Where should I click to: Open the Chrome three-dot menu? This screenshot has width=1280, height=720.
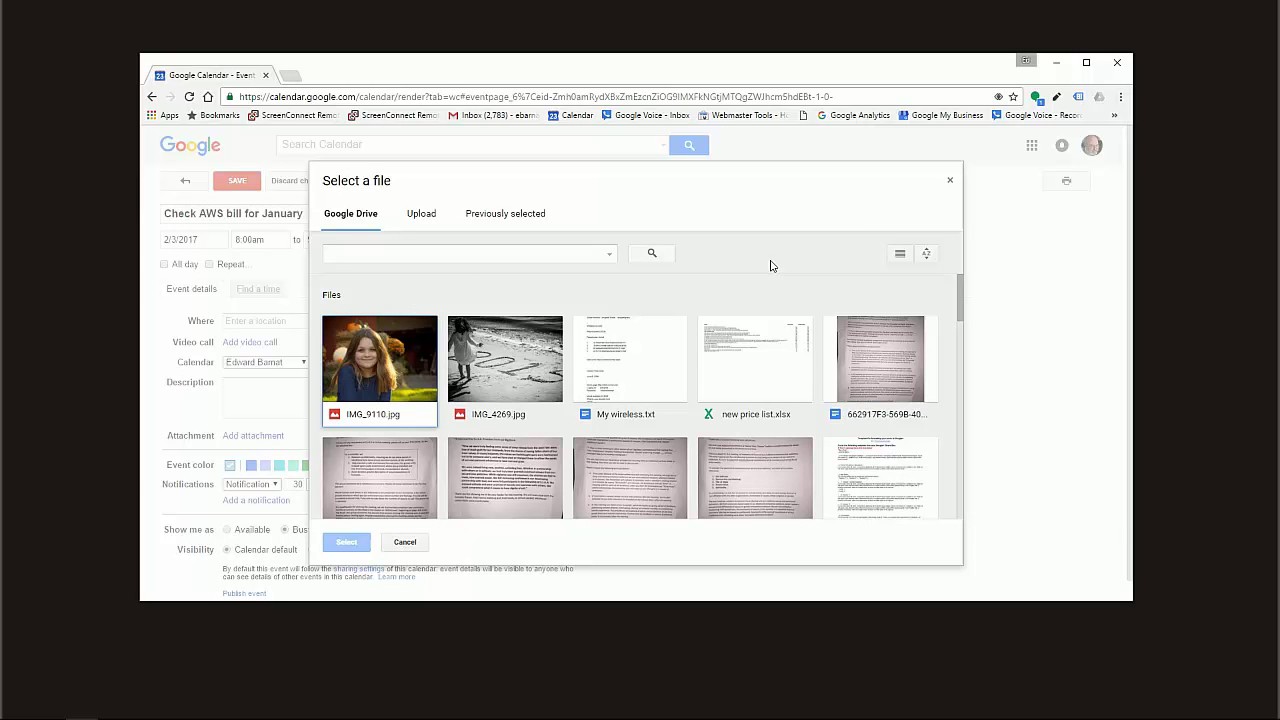coord(1120,97)
